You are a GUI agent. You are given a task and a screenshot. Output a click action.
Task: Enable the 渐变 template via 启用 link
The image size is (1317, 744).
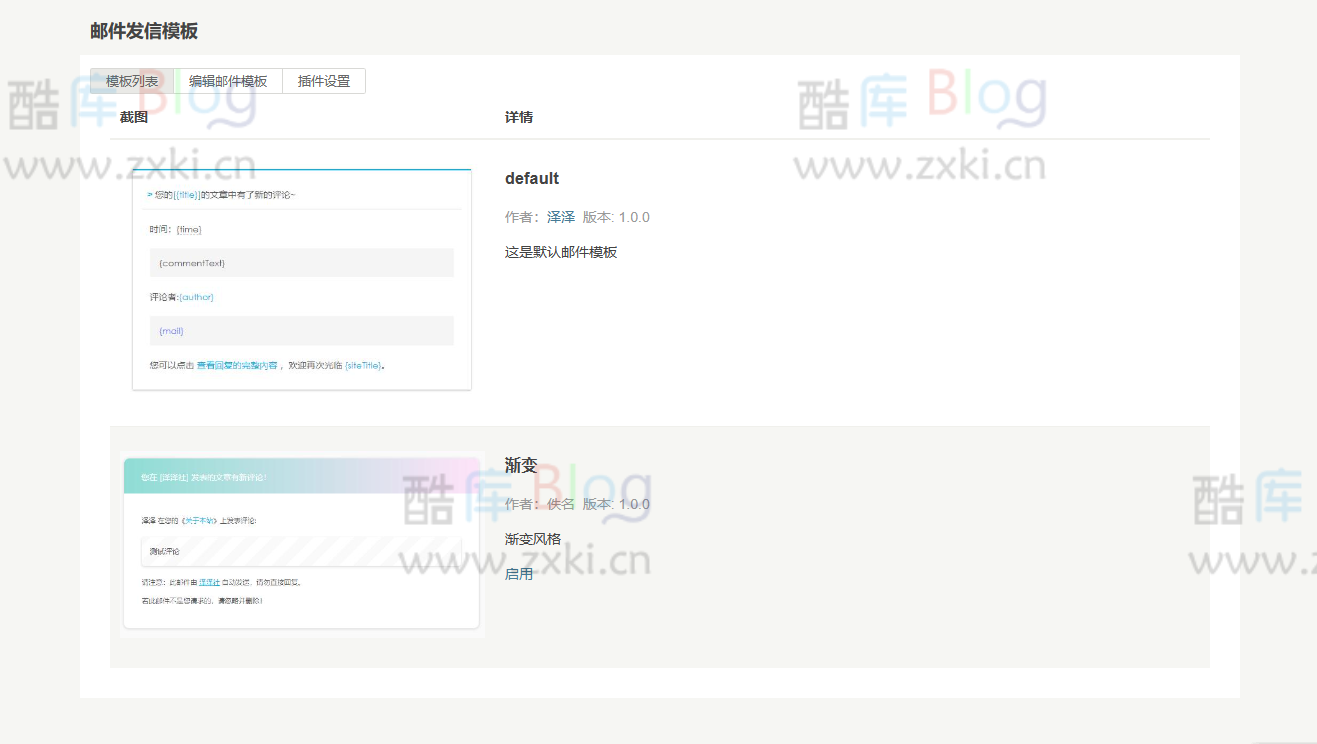[519, 573]
